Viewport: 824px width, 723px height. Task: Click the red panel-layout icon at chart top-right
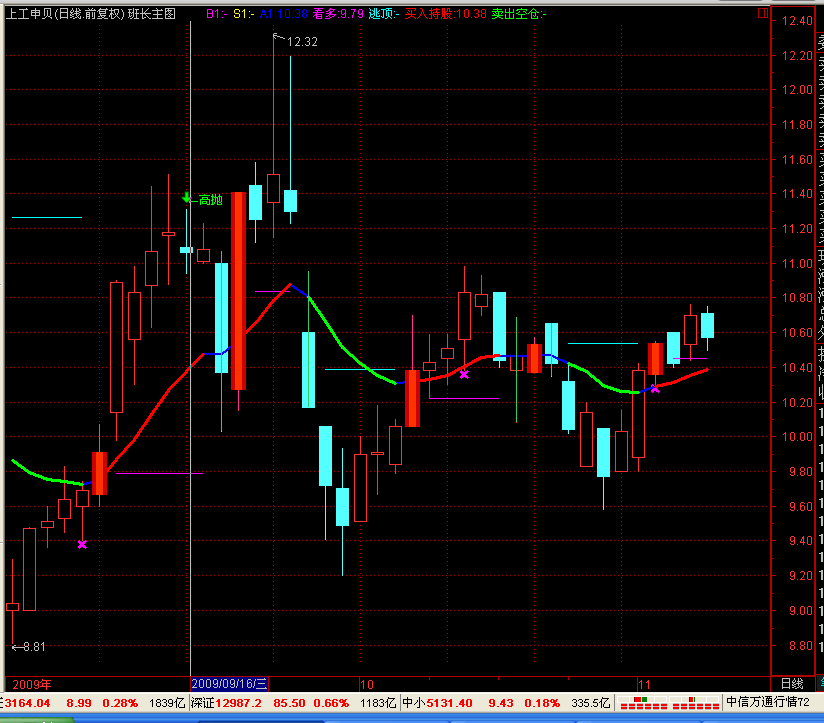pyautogui.click(x=763, y=13)
